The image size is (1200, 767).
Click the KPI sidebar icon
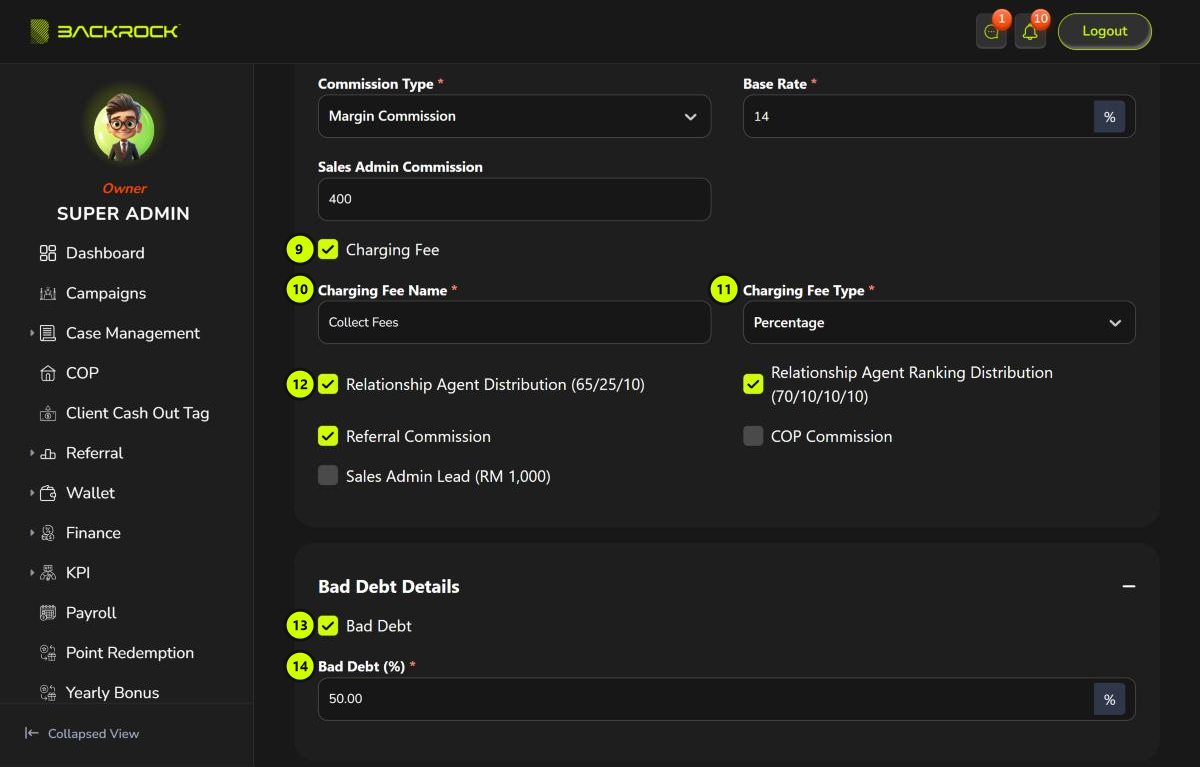[x=48, y=573]
